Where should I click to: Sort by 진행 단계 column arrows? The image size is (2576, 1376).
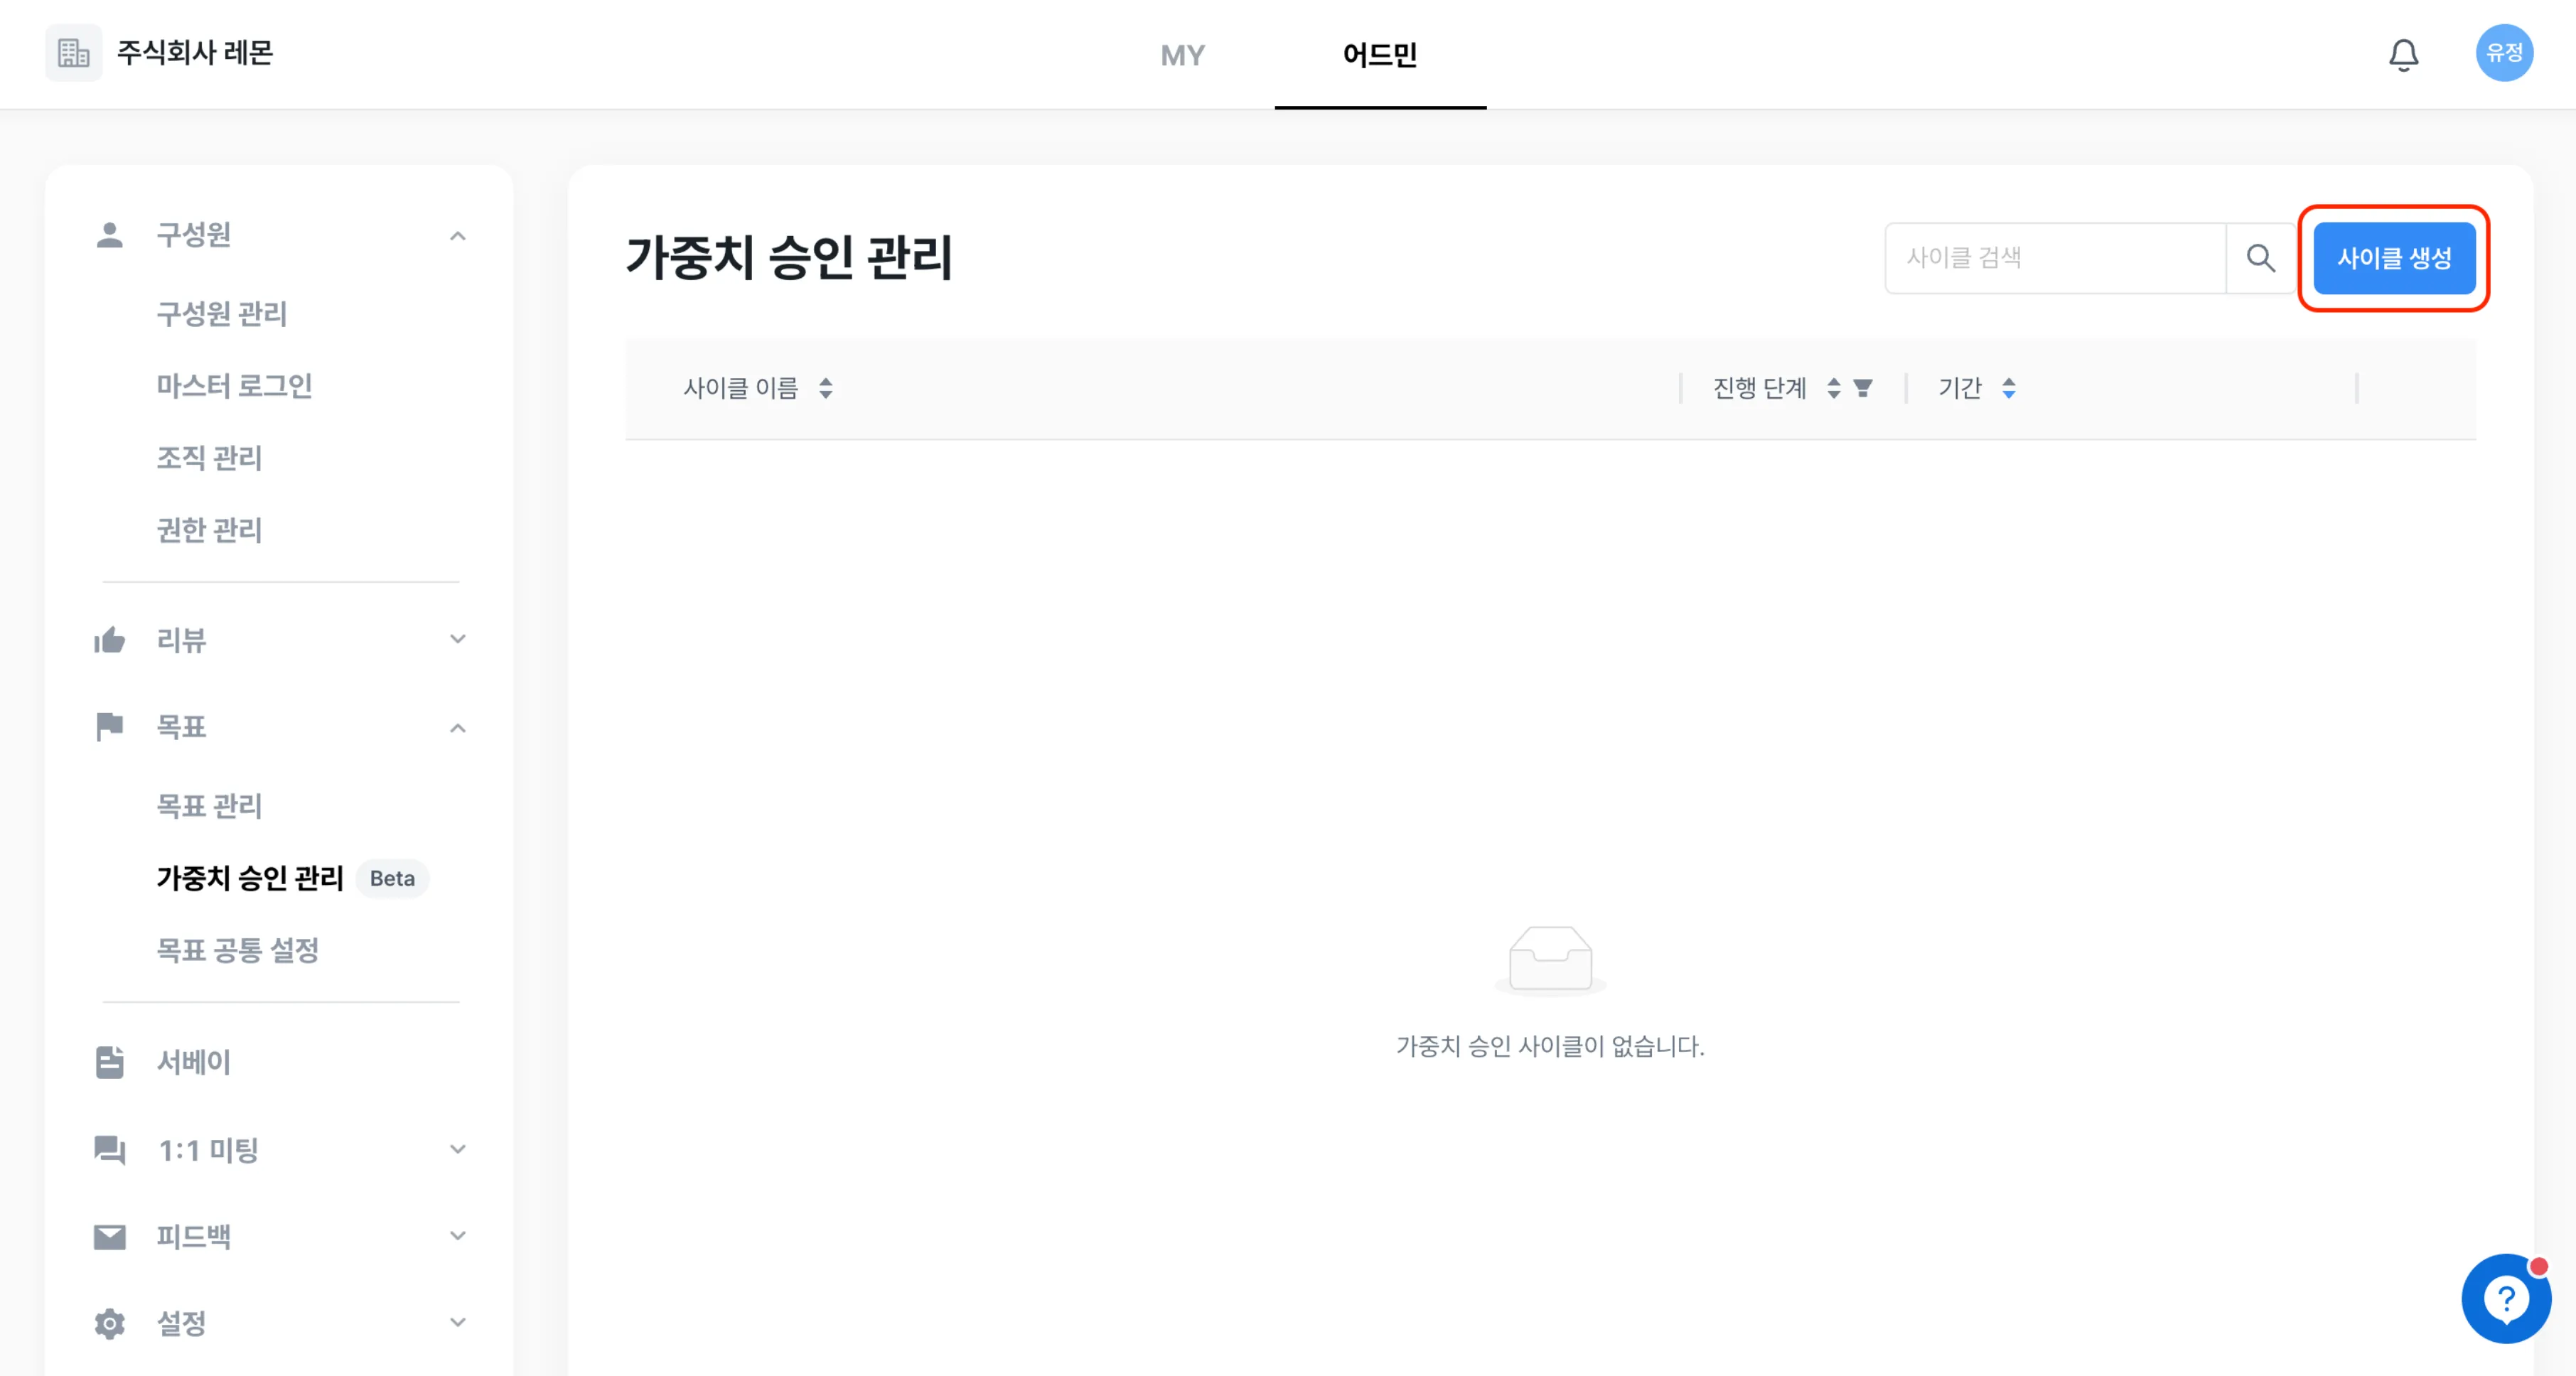tap(1833, 388)
